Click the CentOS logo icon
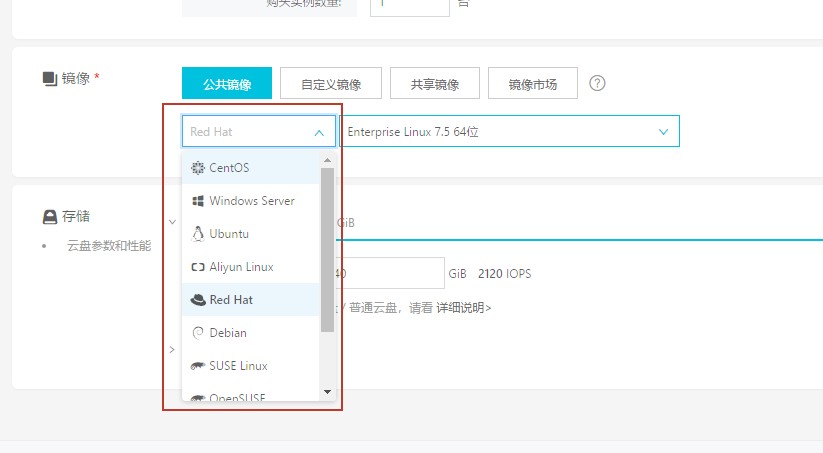823x453 pixels. pyautogui.click(x=197, y=168)
